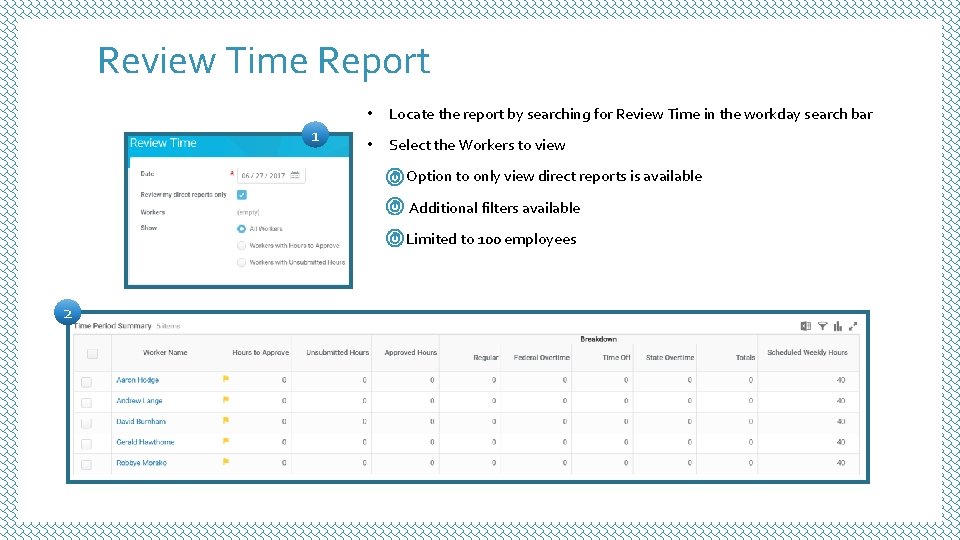The width and height of the screenshot is (960, 540).
Task: Click the Time Off column header
Action: coord(617,358)
